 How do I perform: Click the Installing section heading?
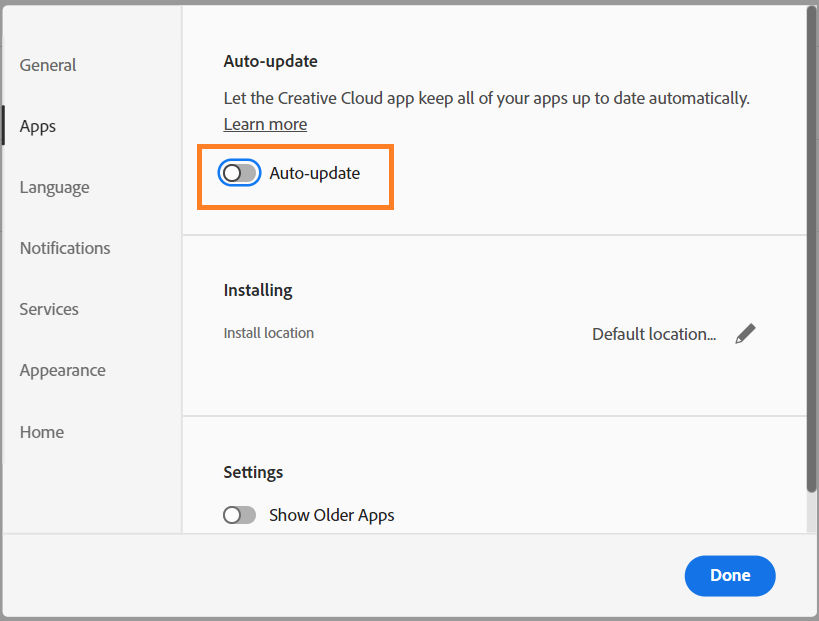(258, 290)
